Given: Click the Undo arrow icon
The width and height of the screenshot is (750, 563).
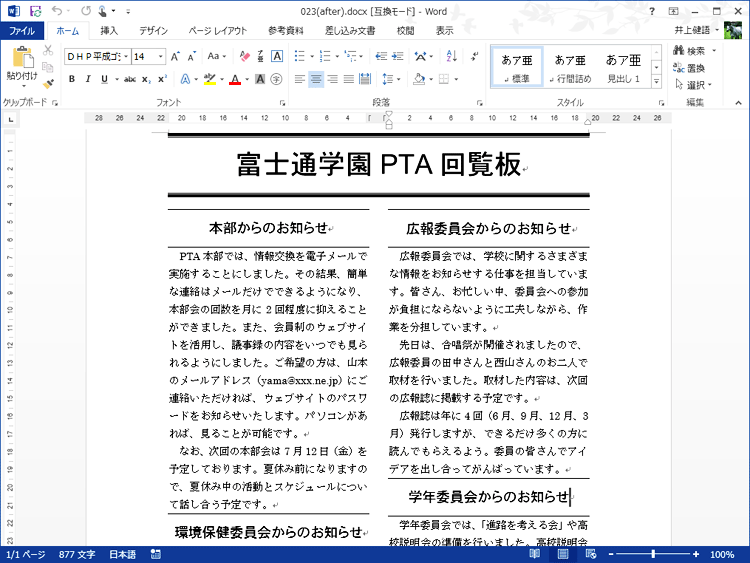Looking at the screenshot, I should click(57, 11).
